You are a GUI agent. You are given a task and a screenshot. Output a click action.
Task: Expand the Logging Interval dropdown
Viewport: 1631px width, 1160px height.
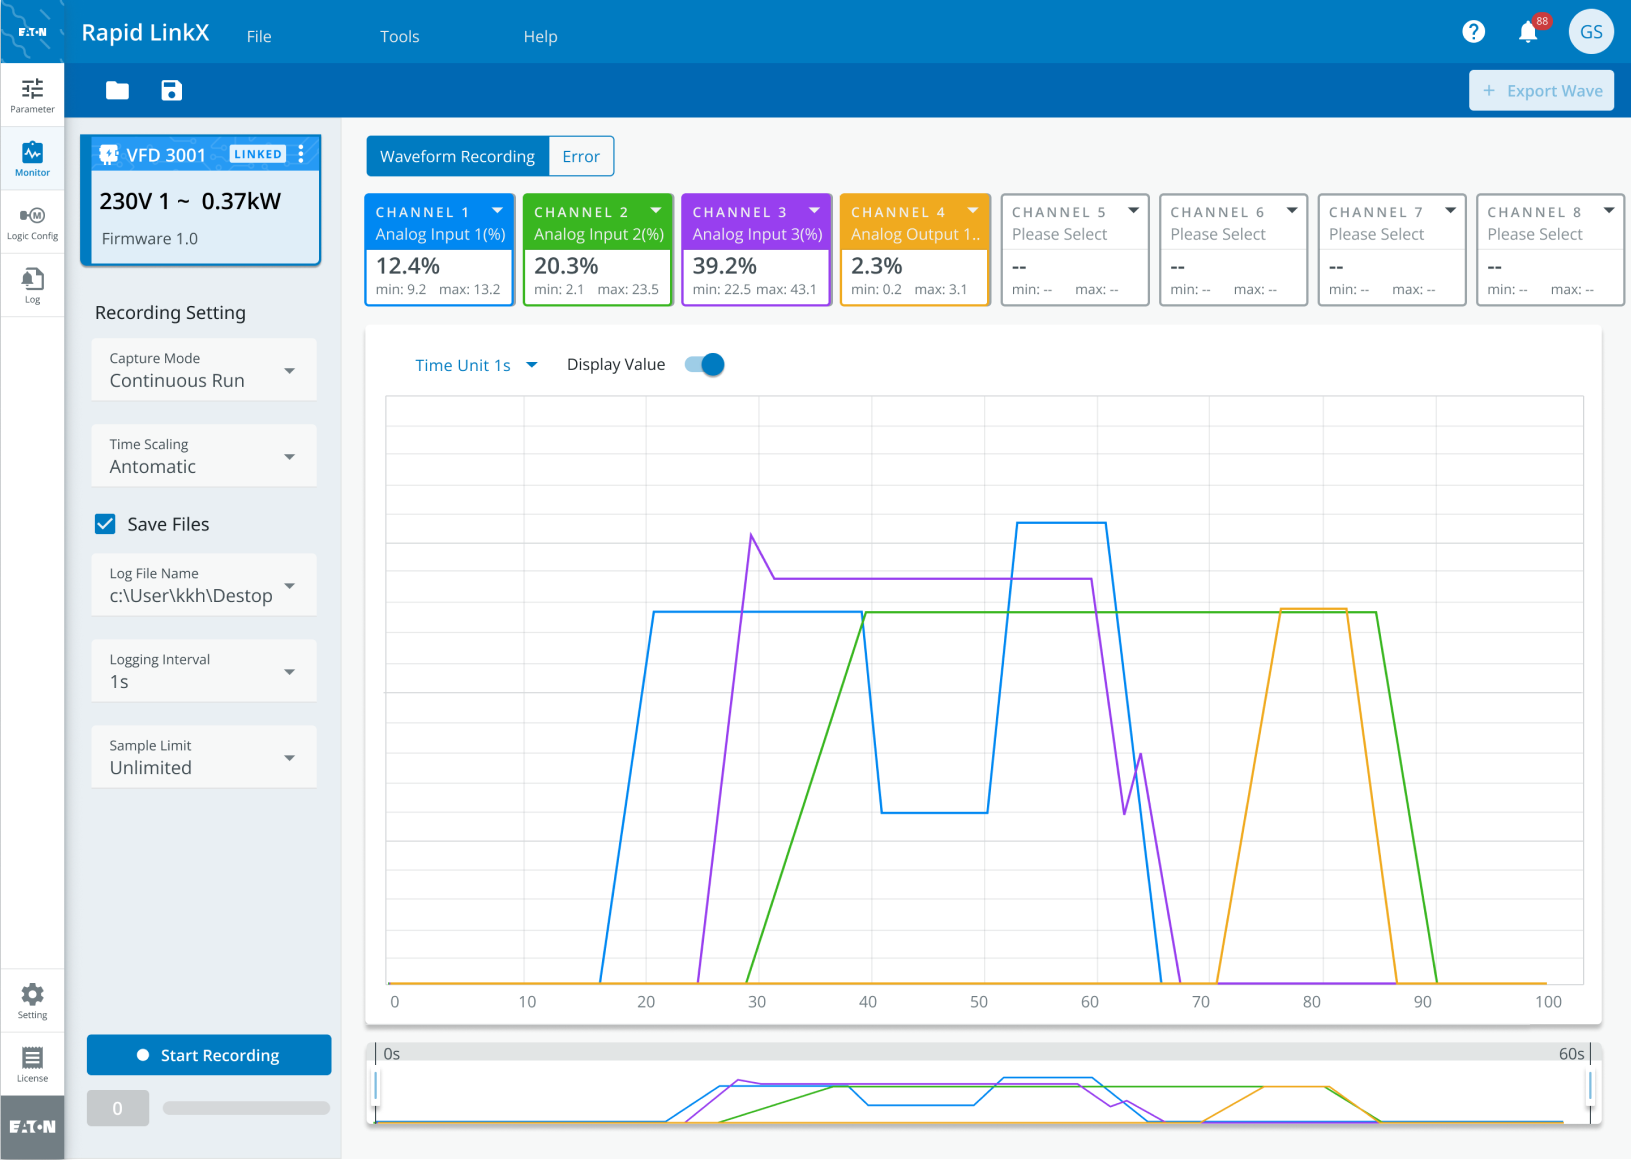coord(204,671)
